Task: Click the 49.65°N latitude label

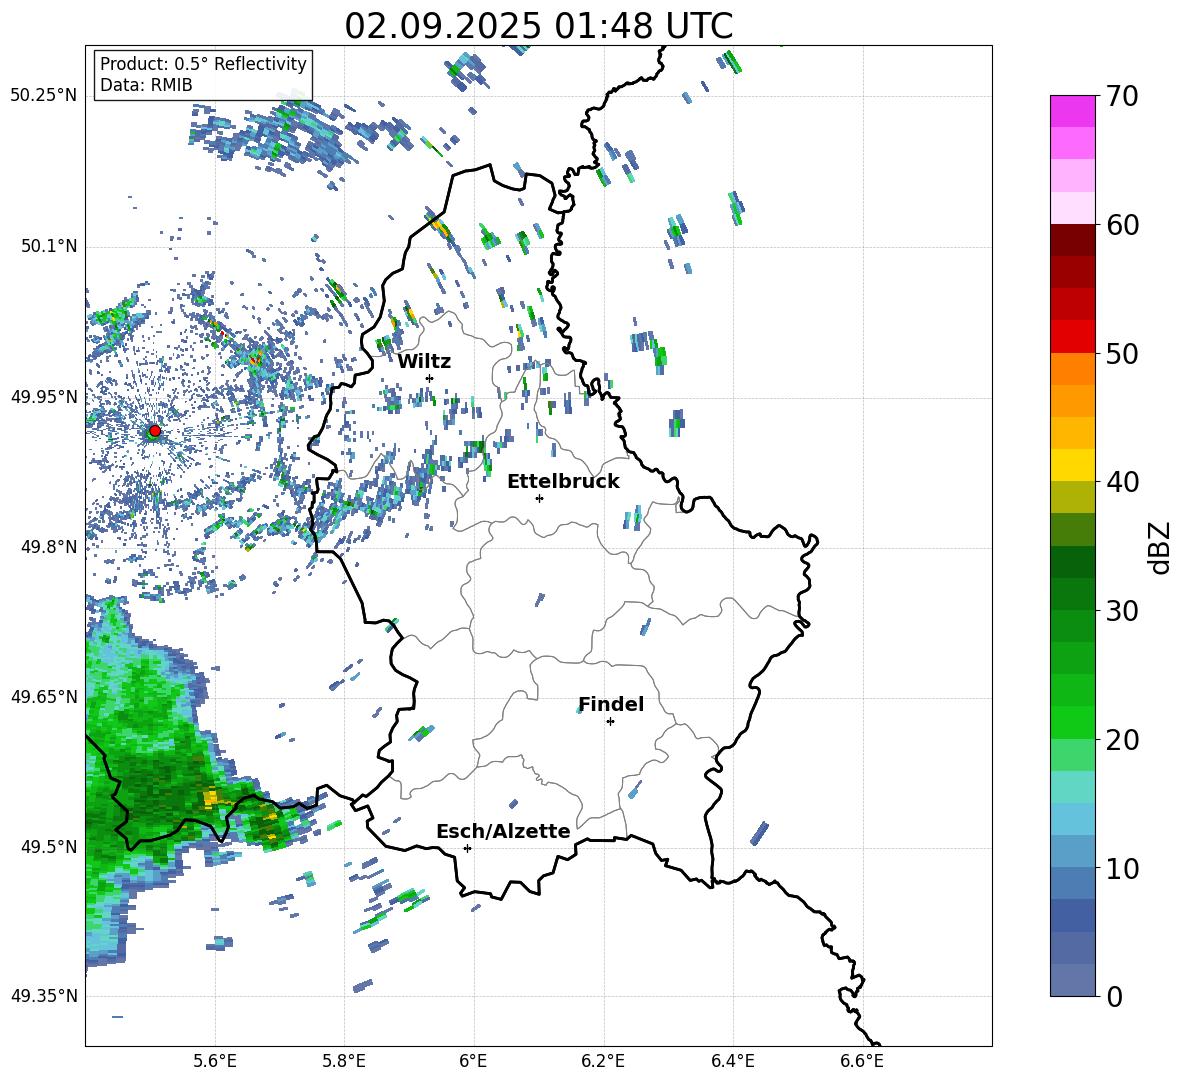Action: click(x=44, y=696)
